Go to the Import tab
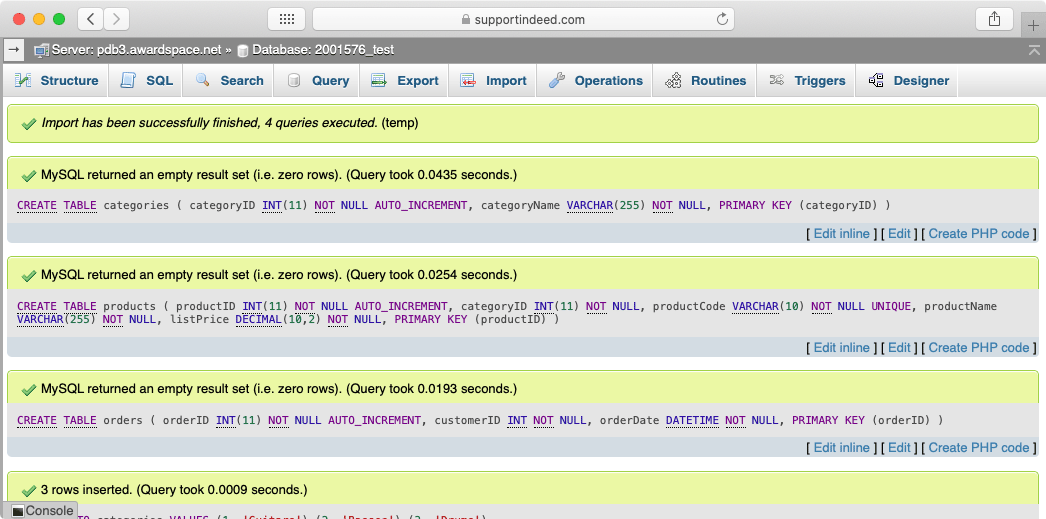 (x=494, y=81)
